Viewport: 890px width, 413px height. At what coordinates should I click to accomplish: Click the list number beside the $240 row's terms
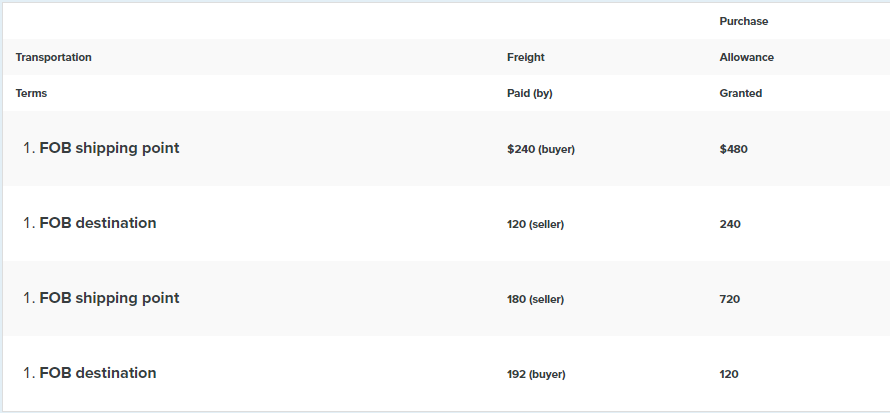click(28, 148)
